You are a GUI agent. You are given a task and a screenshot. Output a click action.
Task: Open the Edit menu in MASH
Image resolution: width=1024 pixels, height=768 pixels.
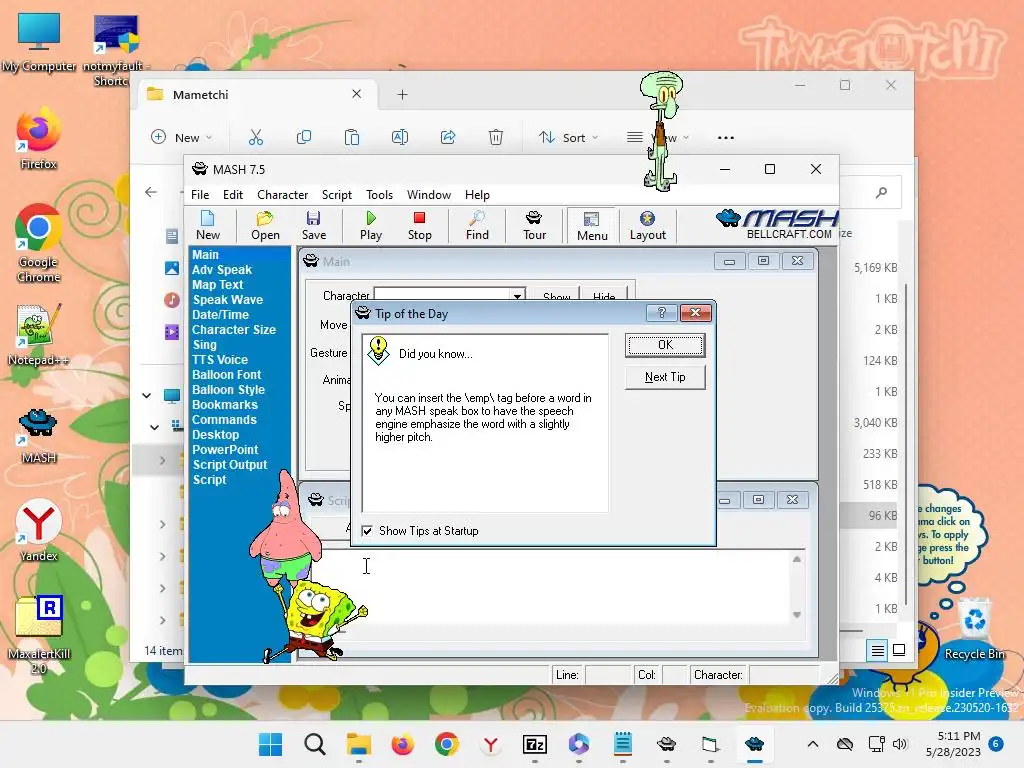[x=232, y=195]
